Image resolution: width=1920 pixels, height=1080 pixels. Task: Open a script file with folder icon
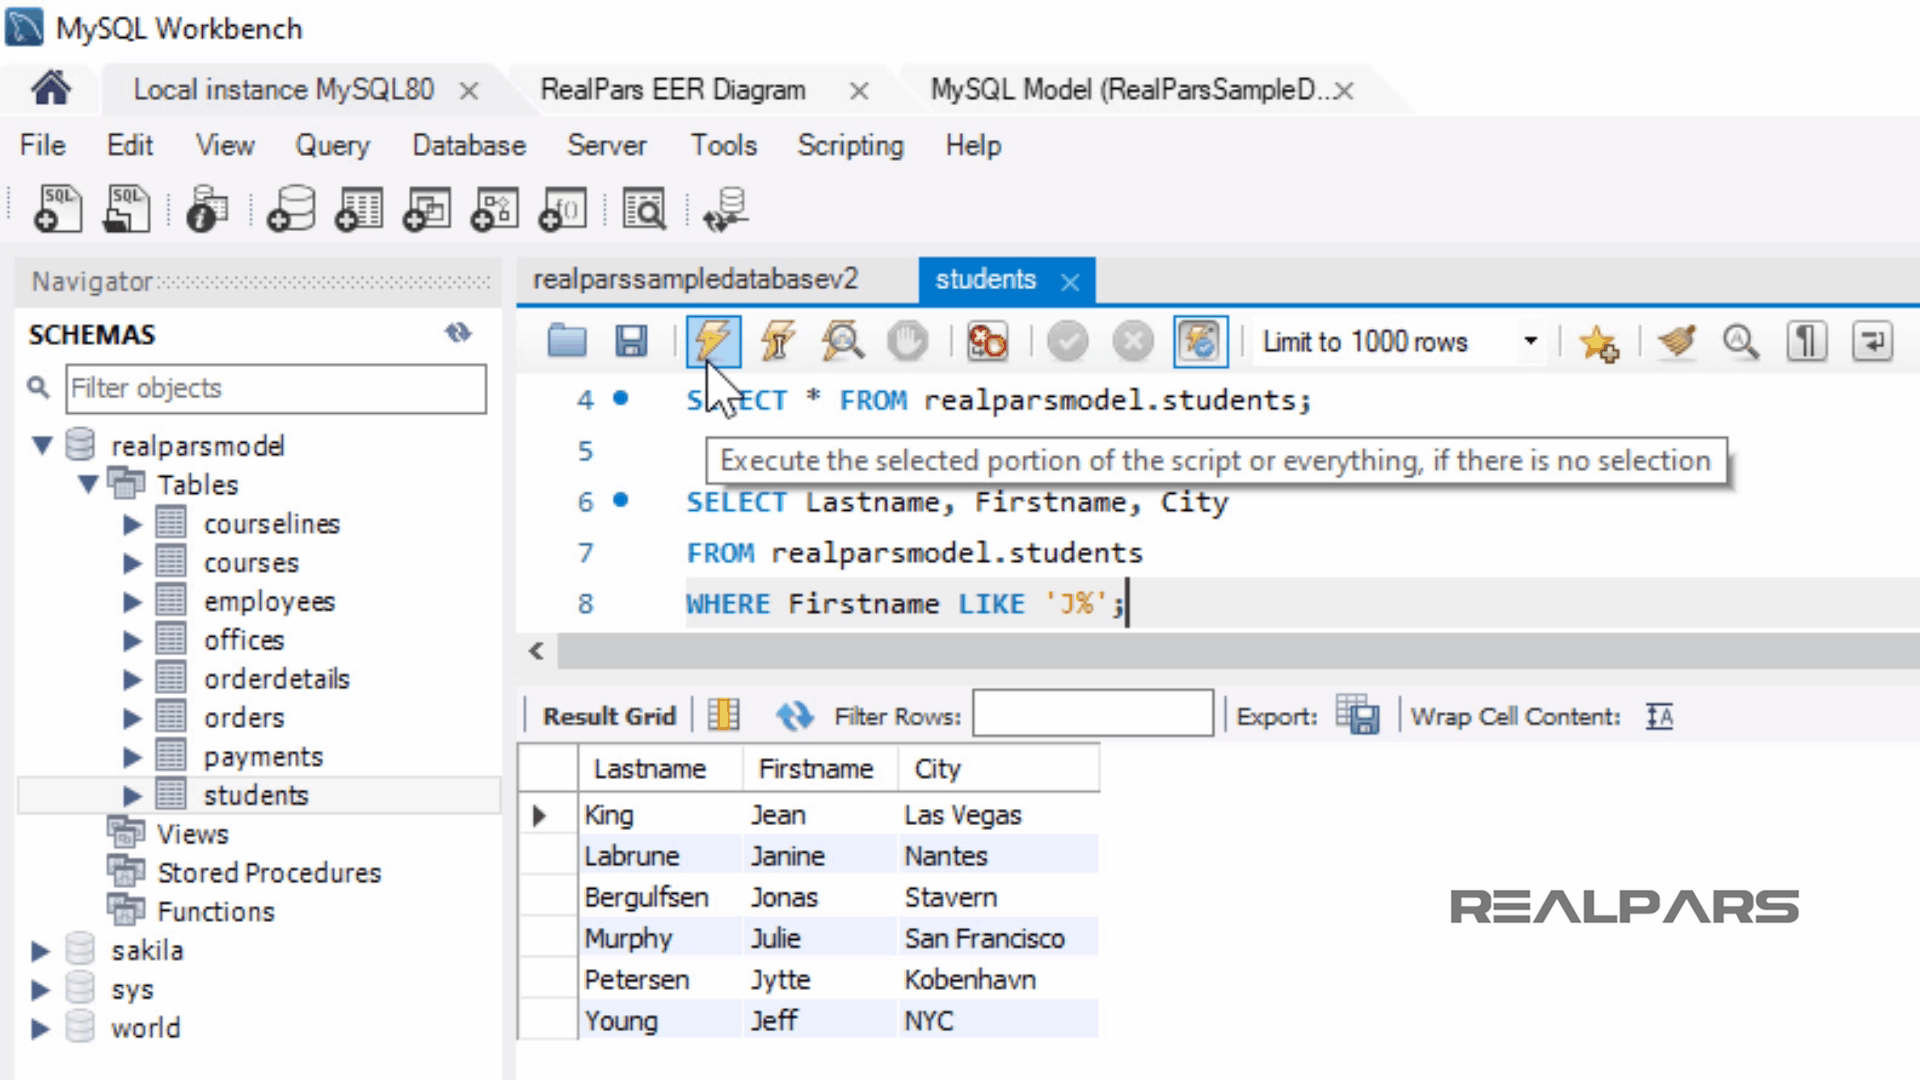point(567,342)
